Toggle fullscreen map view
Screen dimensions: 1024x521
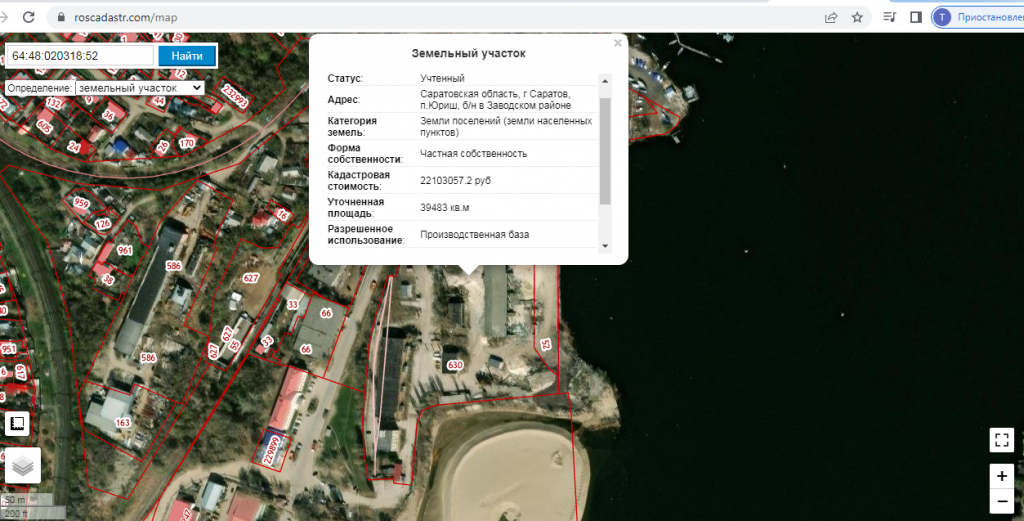click(1002, 439)
